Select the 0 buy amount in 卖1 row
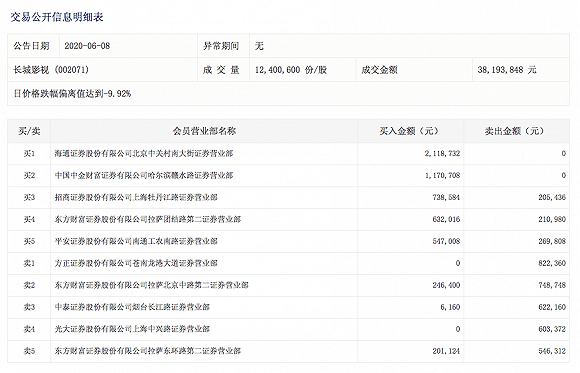This screenshot has width=580, height=373. [458, 263]
